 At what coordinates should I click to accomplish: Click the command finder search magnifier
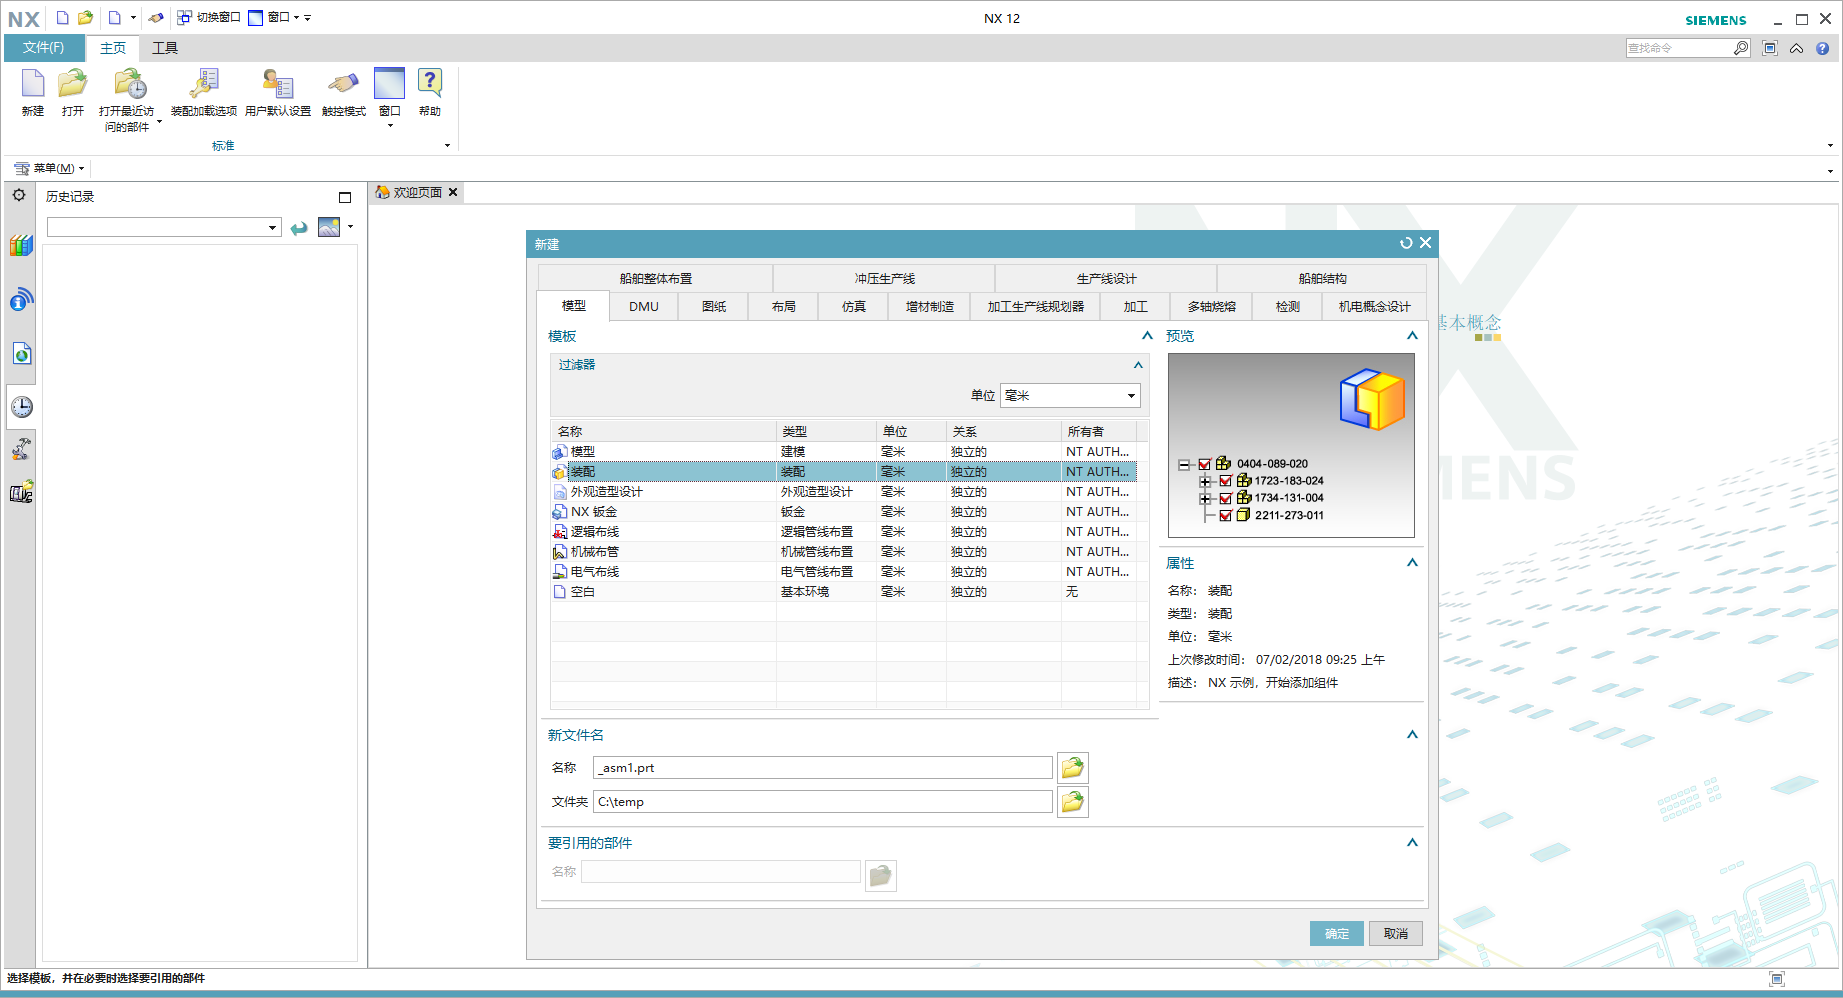click(1741, 47)
